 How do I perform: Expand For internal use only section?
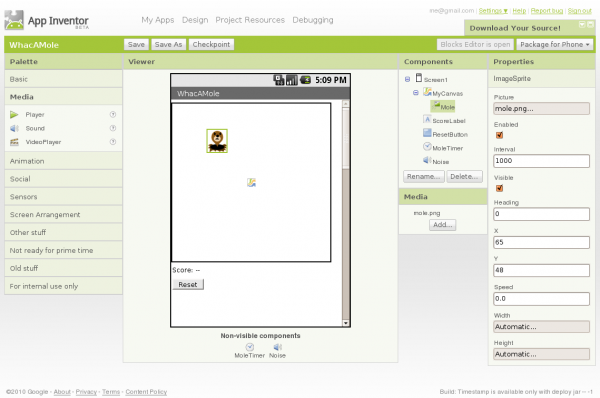(64, 286)
